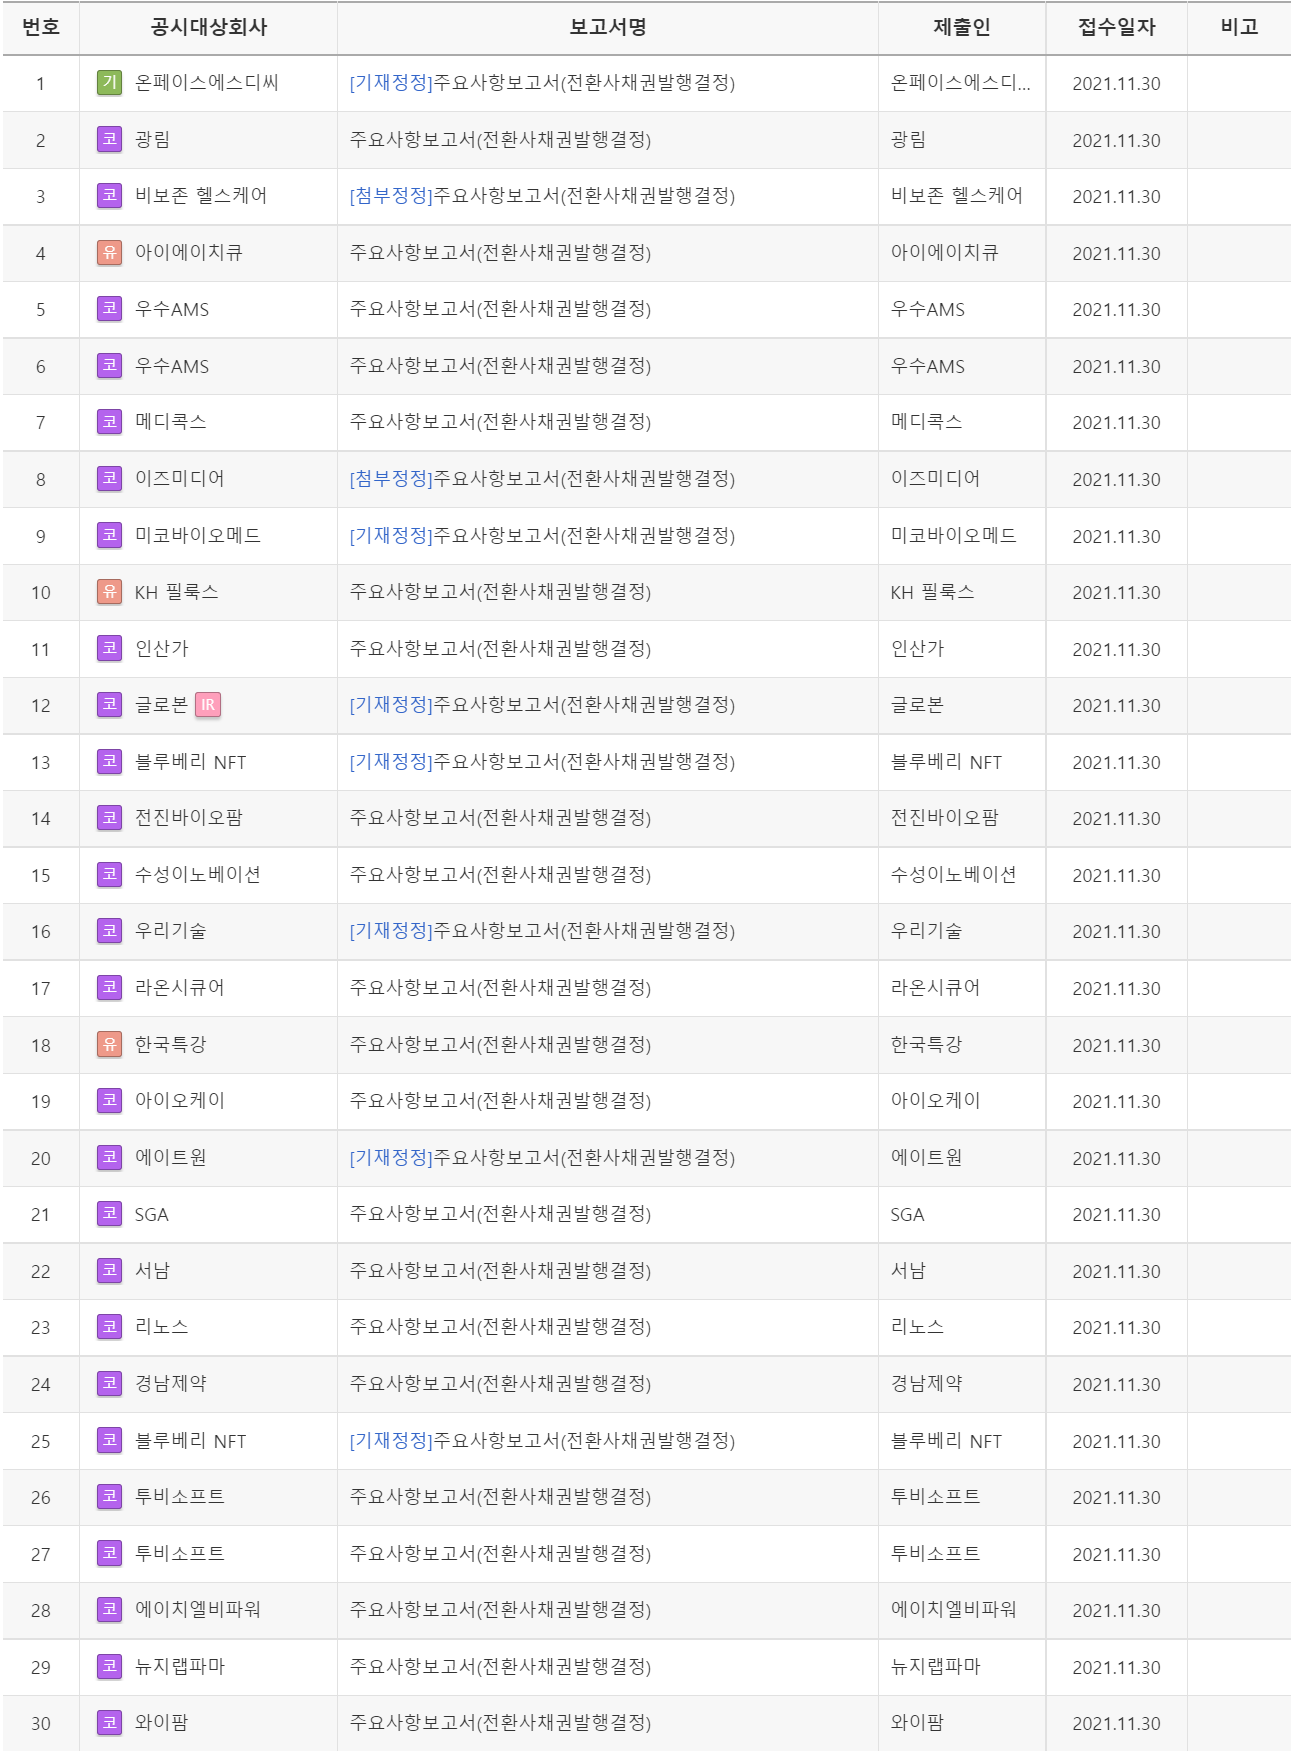Image resolution: width=1306 pixels, height=1751 pixels.
Task: Click the KOSDAQ icon beside 비보존 헬스케어 company
Action: pyautogui.click(x=109, y=196)
